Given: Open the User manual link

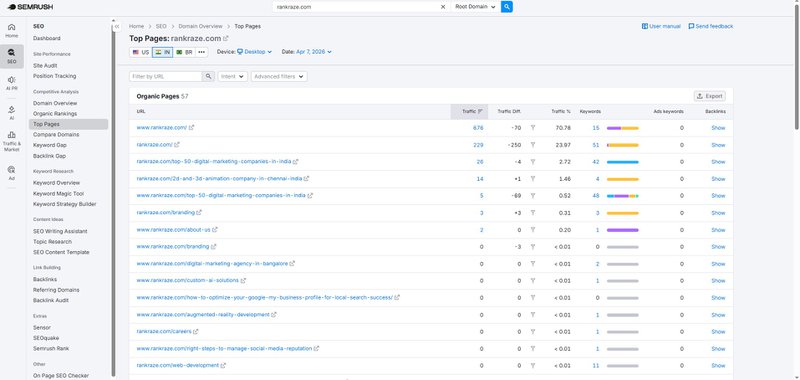Looking at the screenshot, I should click(x=661, y=26).
